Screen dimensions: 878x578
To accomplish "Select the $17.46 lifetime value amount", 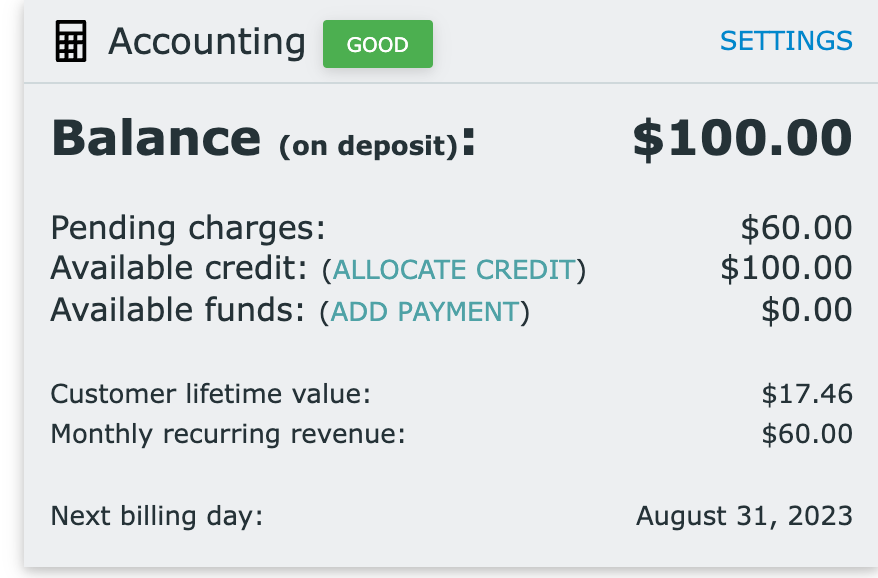I will tap(807, 394).
